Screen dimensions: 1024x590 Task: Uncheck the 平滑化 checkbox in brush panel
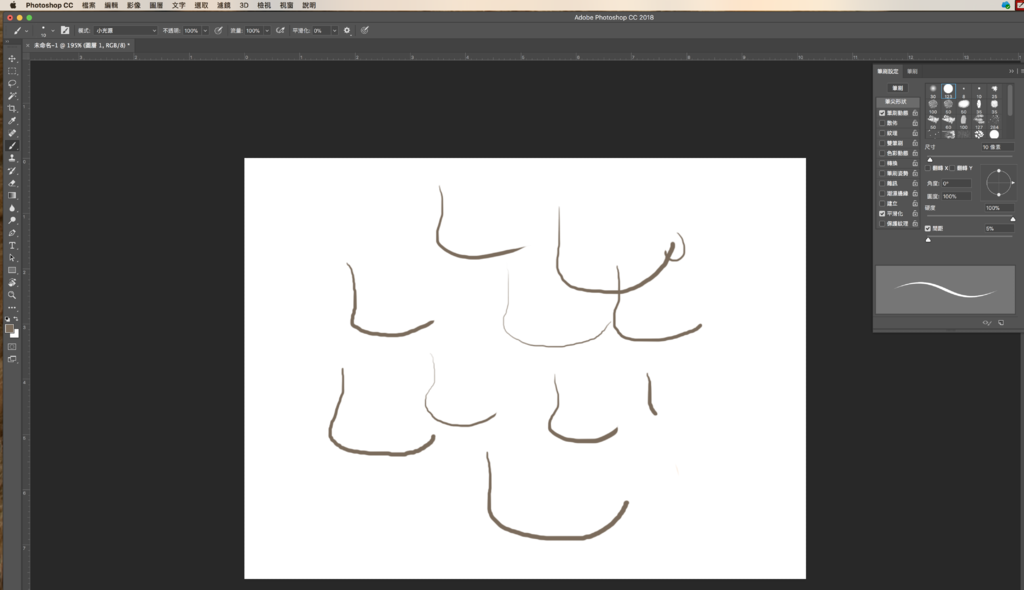[x=882, y=213]
